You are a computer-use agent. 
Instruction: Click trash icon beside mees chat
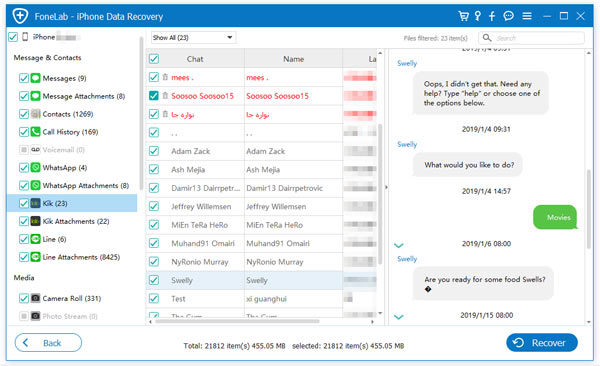click(165, 77)
